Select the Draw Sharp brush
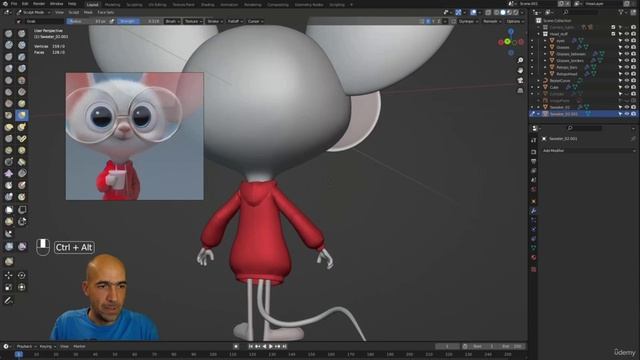The image size is (640, 360). click(22, 33)
